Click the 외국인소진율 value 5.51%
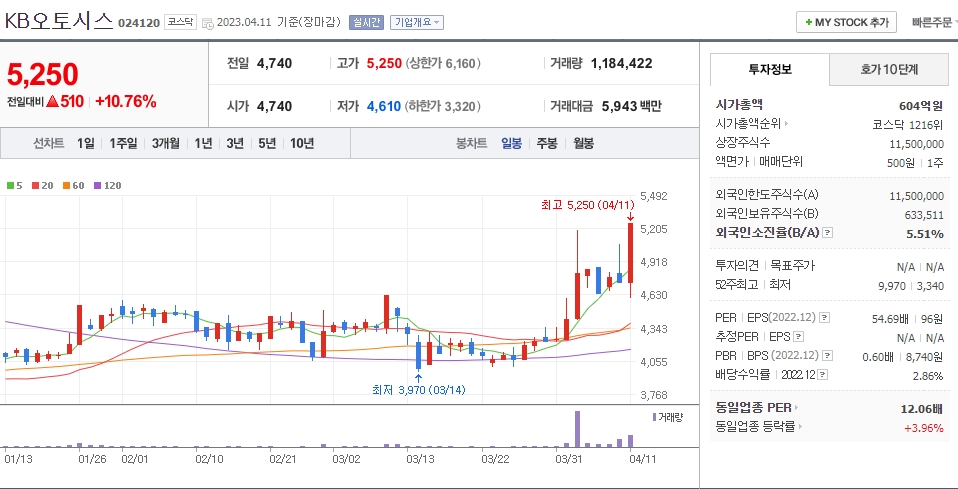The height and width of the screenshot is (489, 958). click(x=925, y=233)
